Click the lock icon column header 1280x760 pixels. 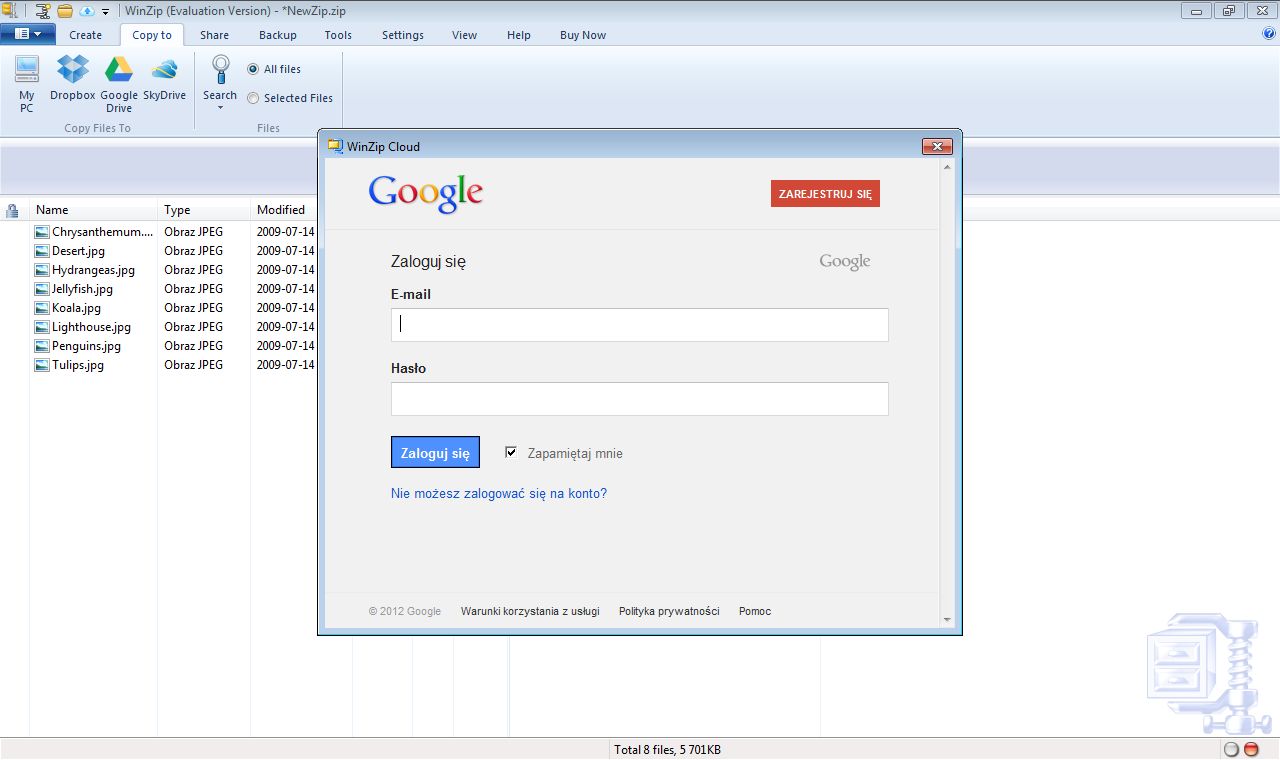coord(12,210)
